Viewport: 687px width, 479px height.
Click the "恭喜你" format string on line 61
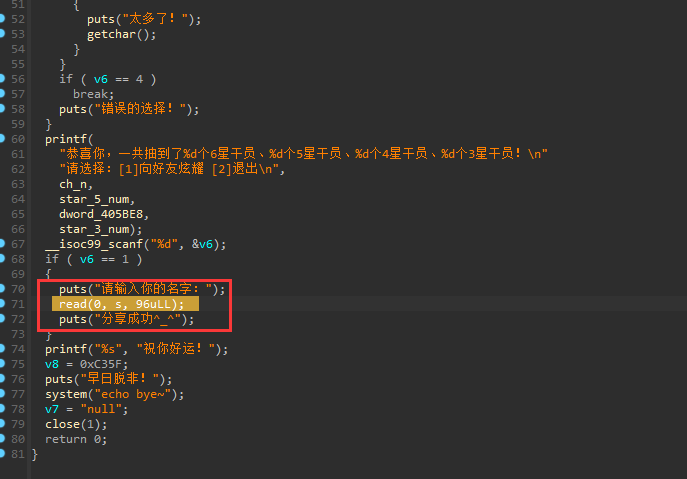click(x=304, y=154)
